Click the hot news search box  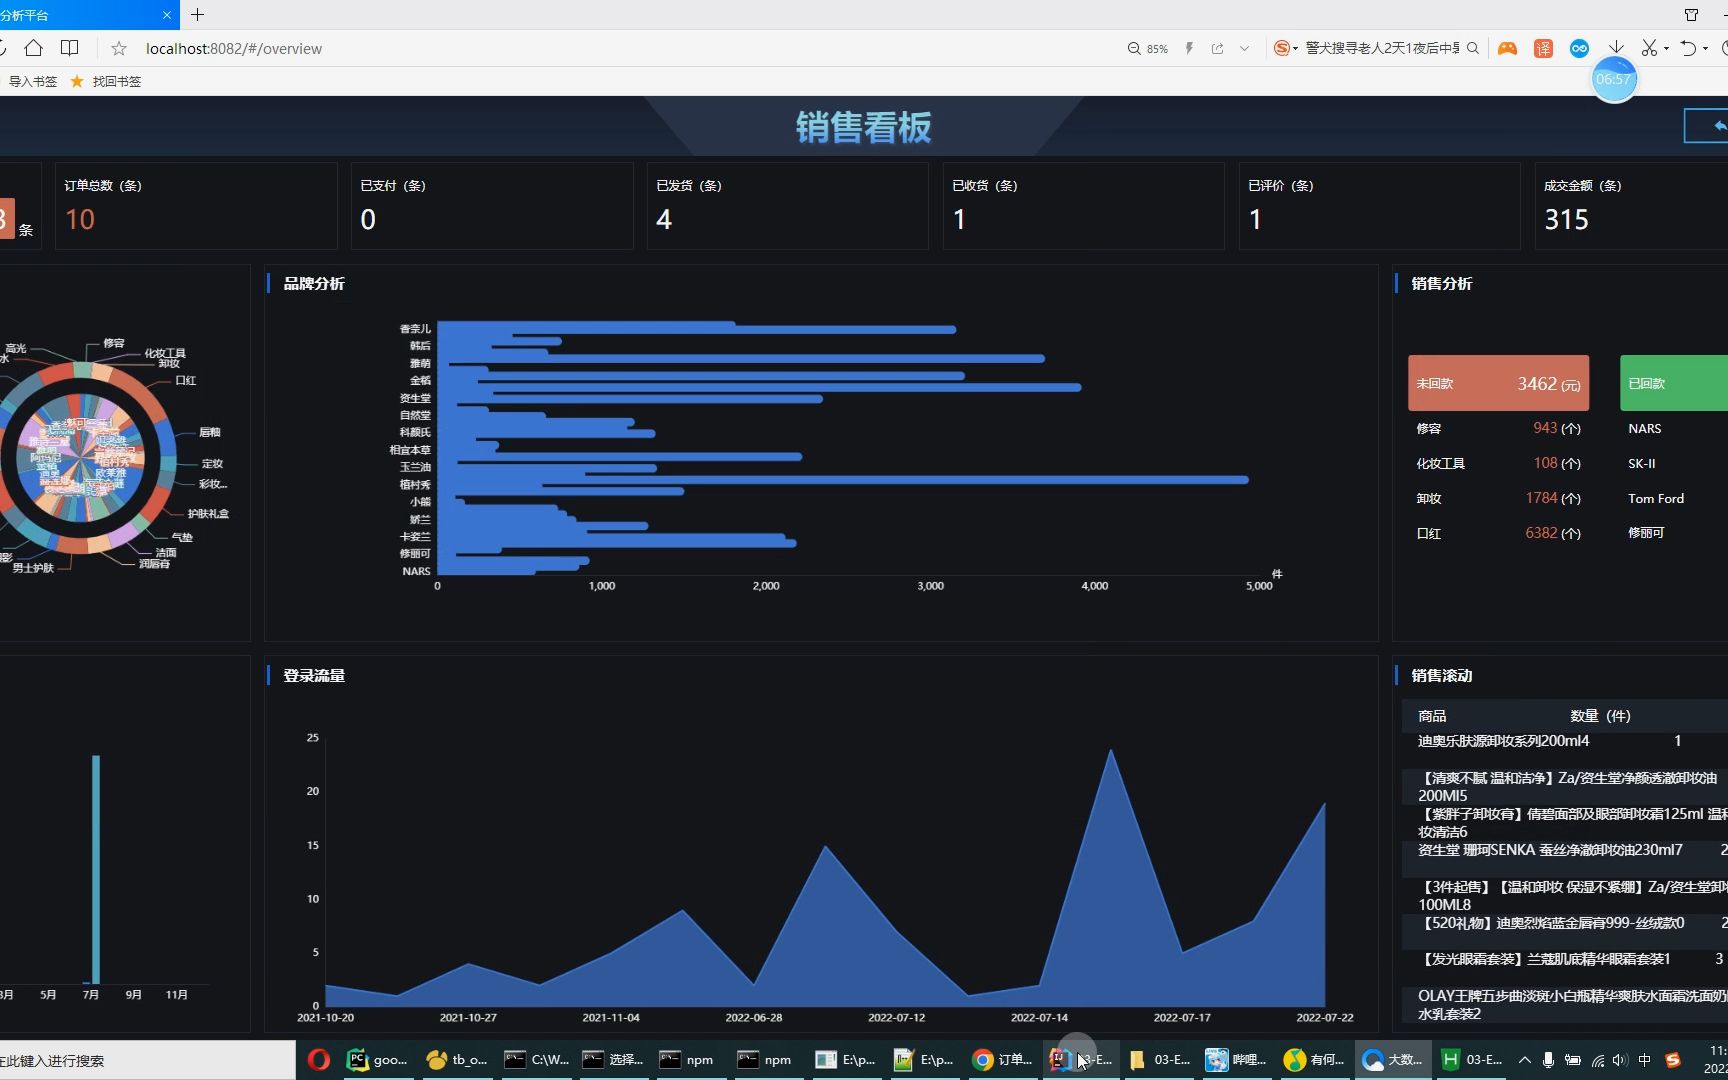[1382, 48]
